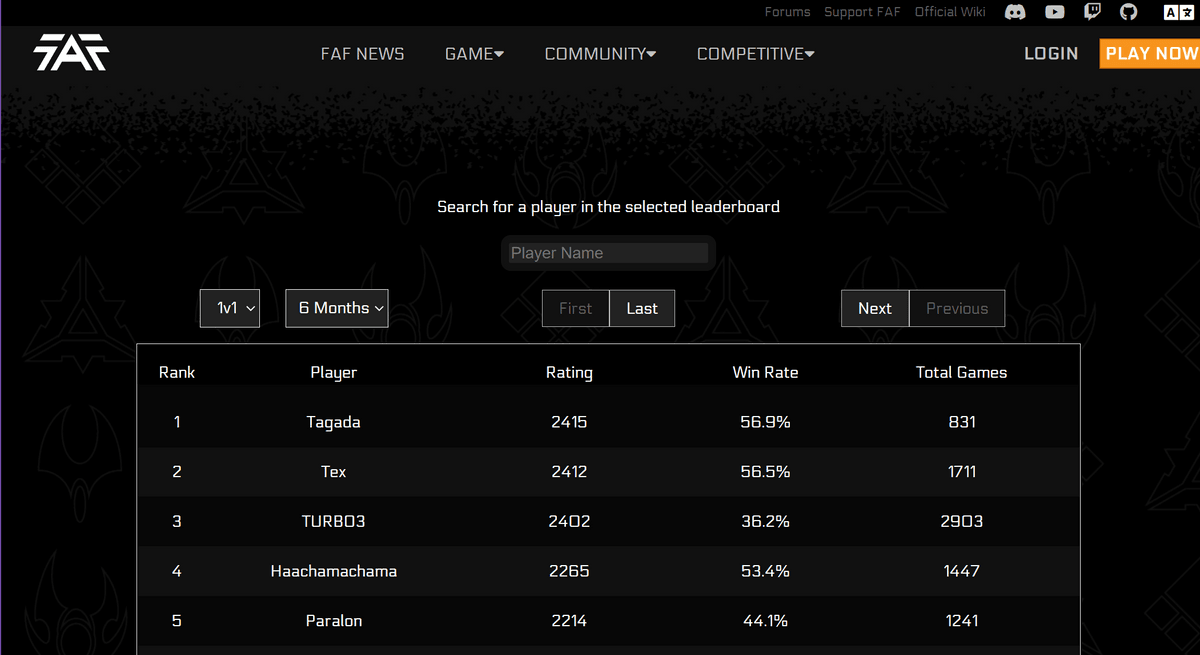Image resolution: width=1200 pixels, height=655 pixels.
Task: Select player Tagada
Action: 334,422
